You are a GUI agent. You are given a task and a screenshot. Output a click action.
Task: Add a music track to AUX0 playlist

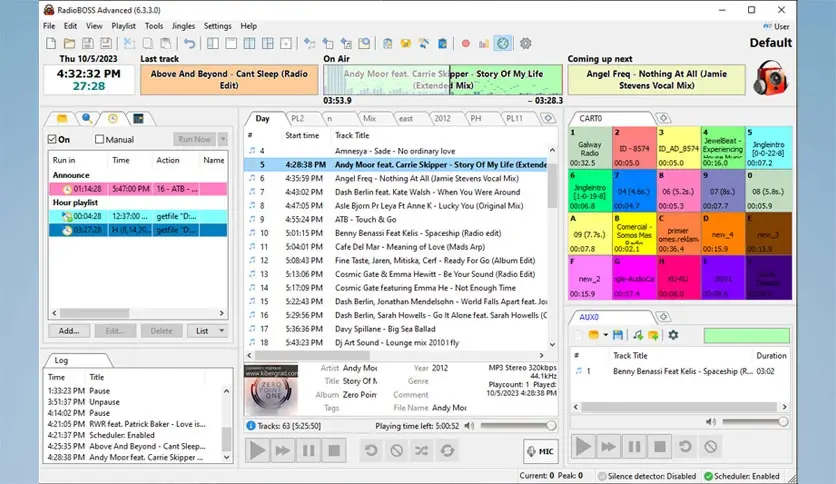638,335
